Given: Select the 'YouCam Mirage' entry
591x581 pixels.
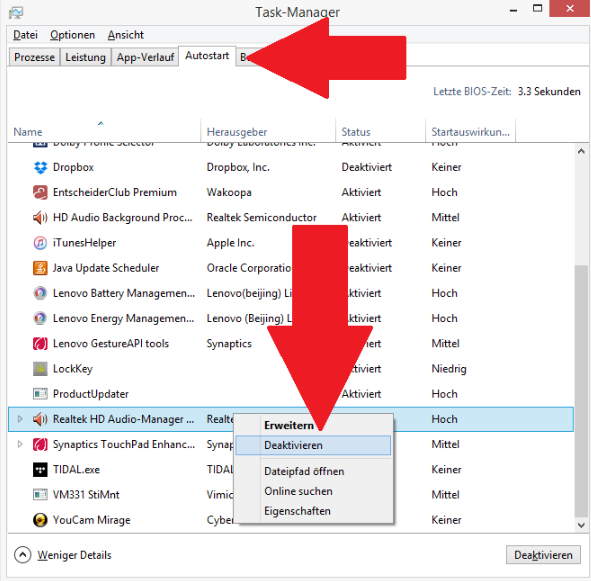Looking at the screenshot, I should (x=92, y=520).
